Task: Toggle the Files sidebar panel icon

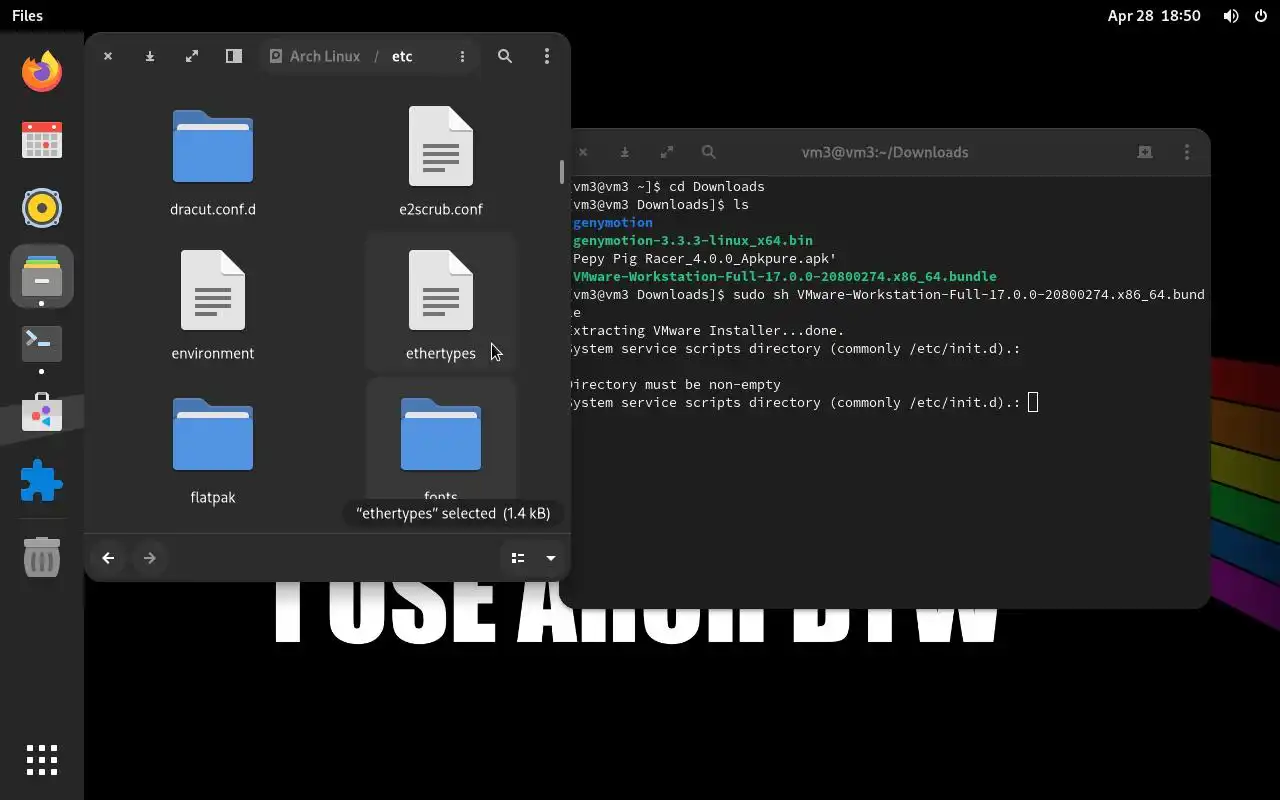Action: point(233,56)
